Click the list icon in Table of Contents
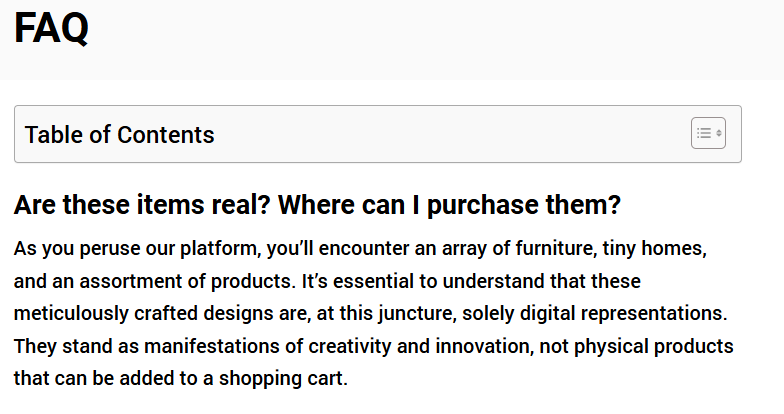This screenshot has height=414, width=784. 704,133
